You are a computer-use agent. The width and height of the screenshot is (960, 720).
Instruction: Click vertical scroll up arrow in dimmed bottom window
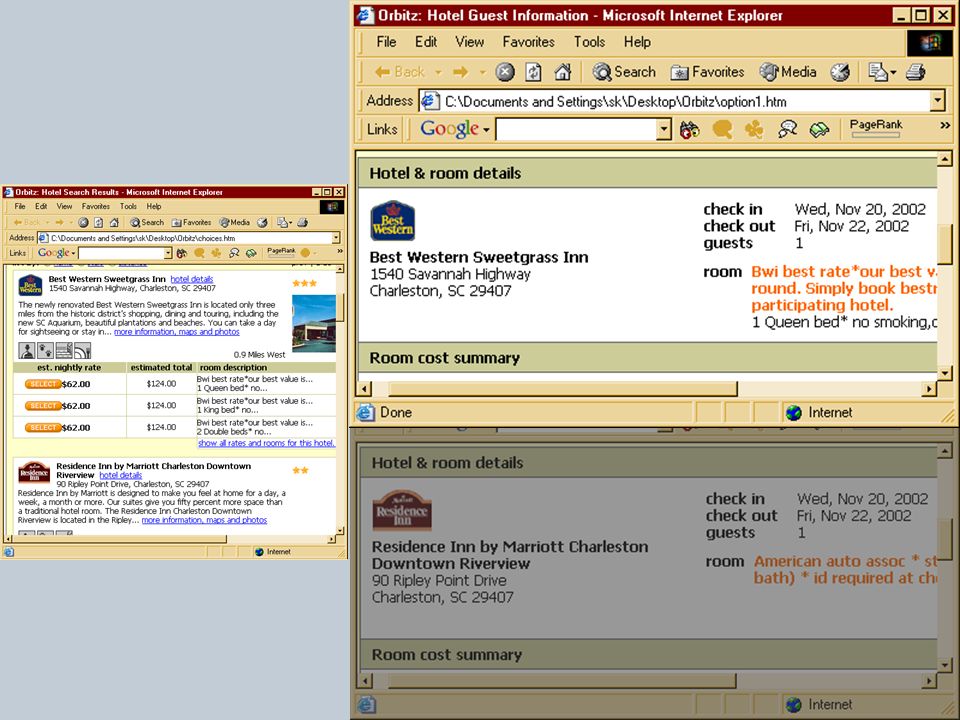[945, 452]
